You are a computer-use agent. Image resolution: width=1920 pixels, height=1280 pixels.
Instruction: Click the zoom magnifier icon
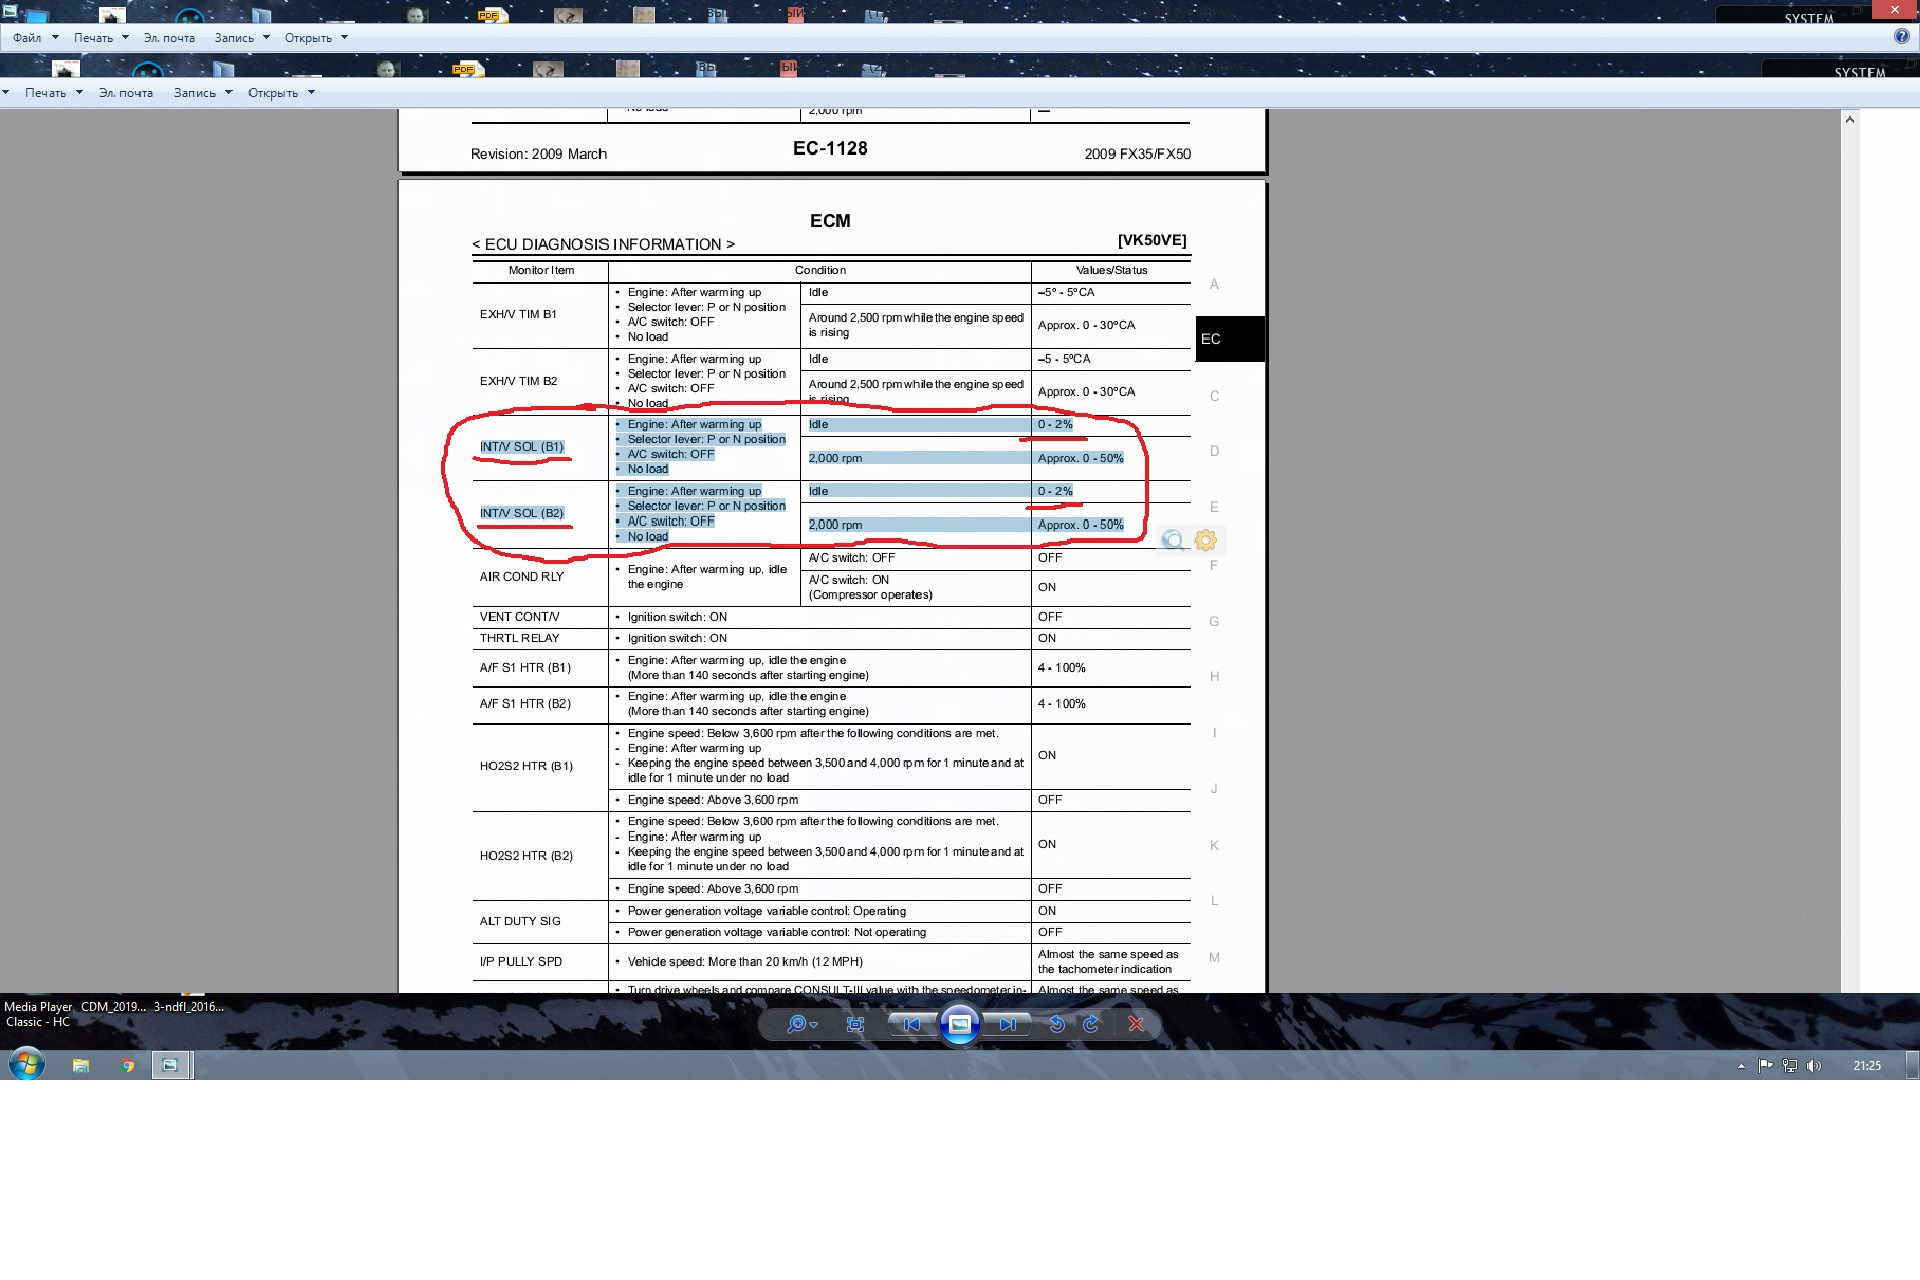coord(795,1024)
